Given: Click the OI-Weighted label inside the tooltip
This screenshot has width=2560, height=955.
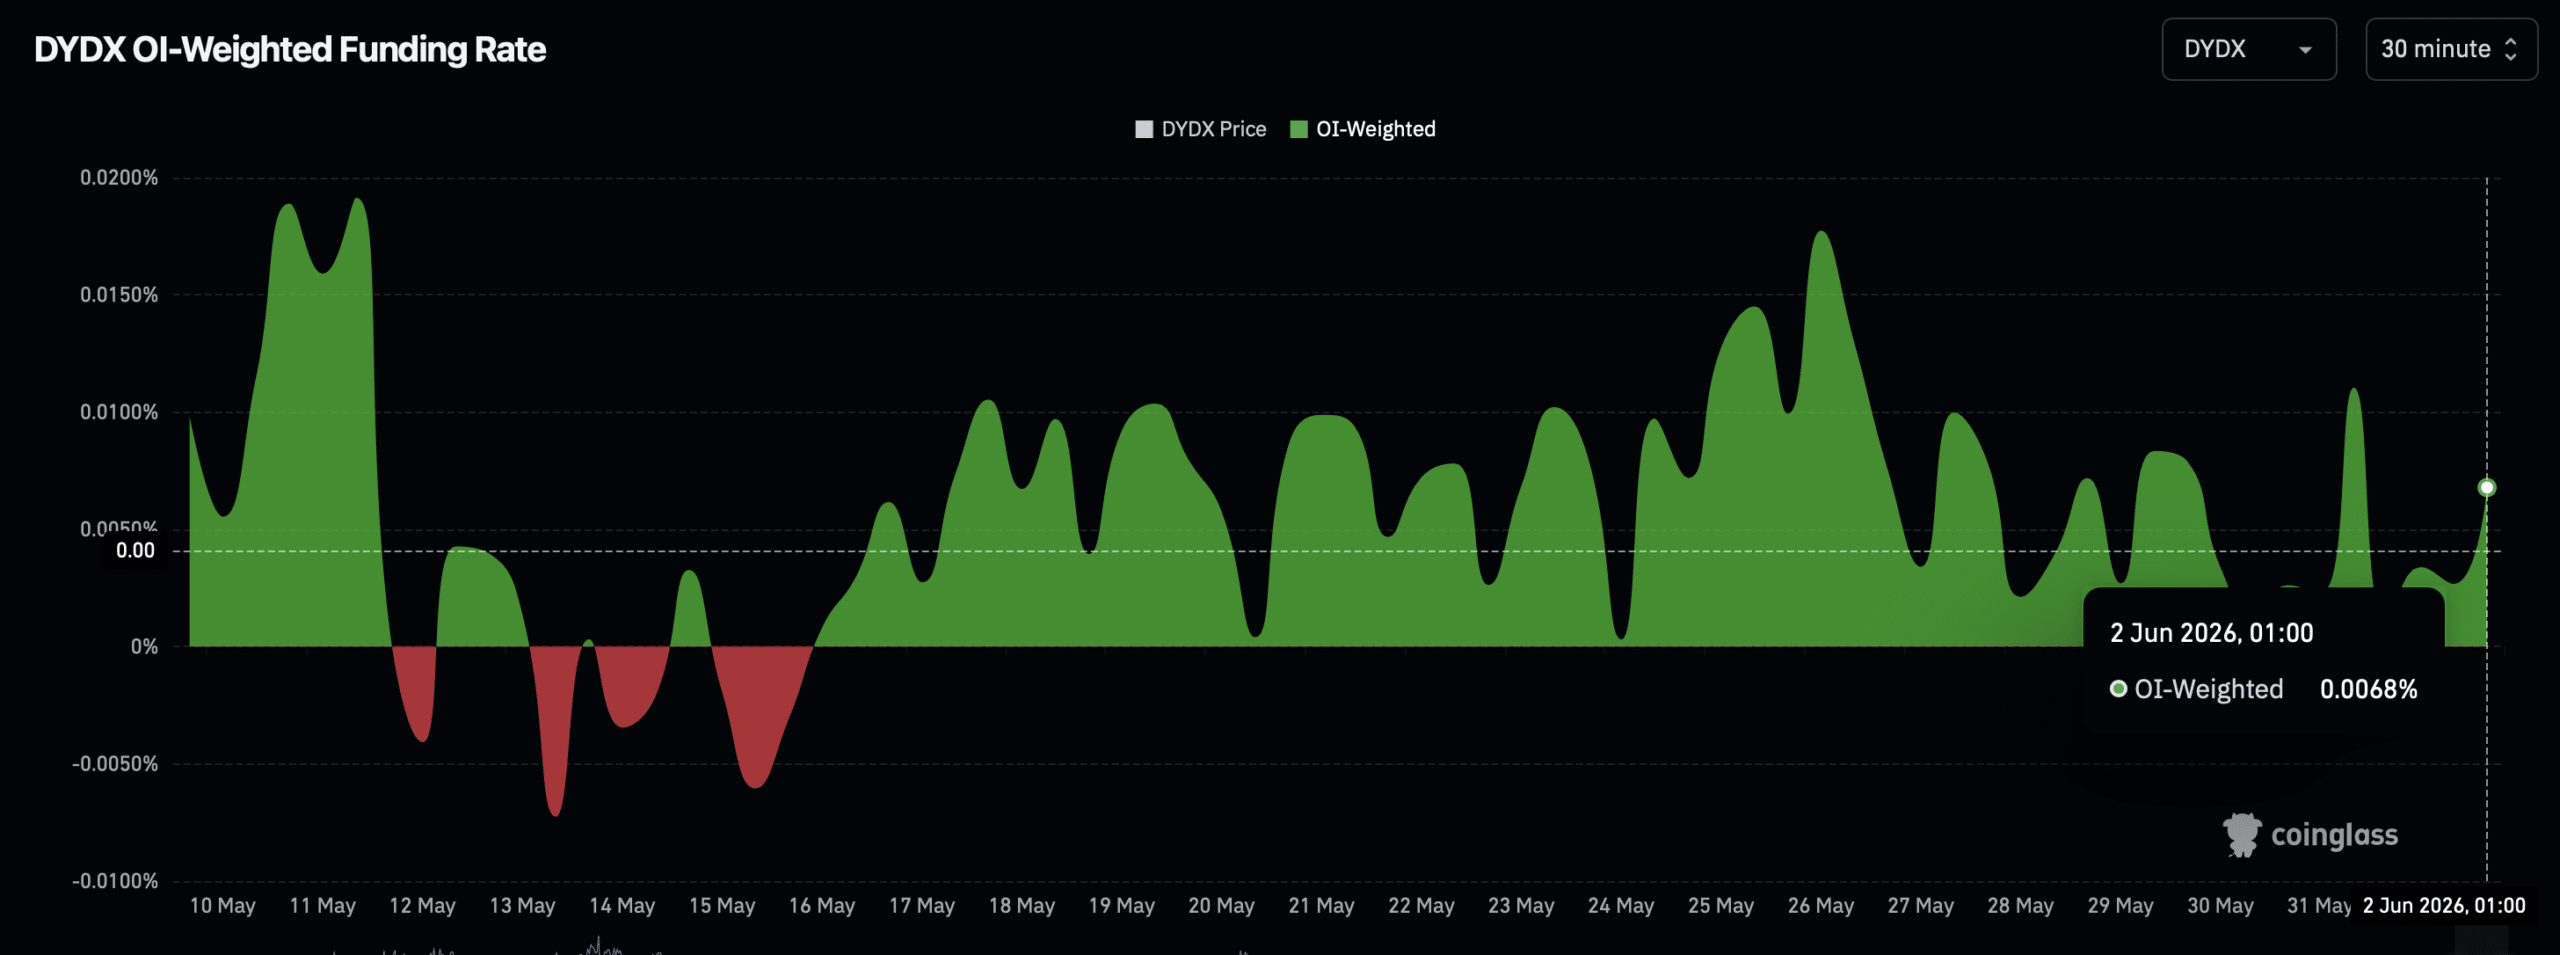Looking at the screenshot, I should [2208, 689].
